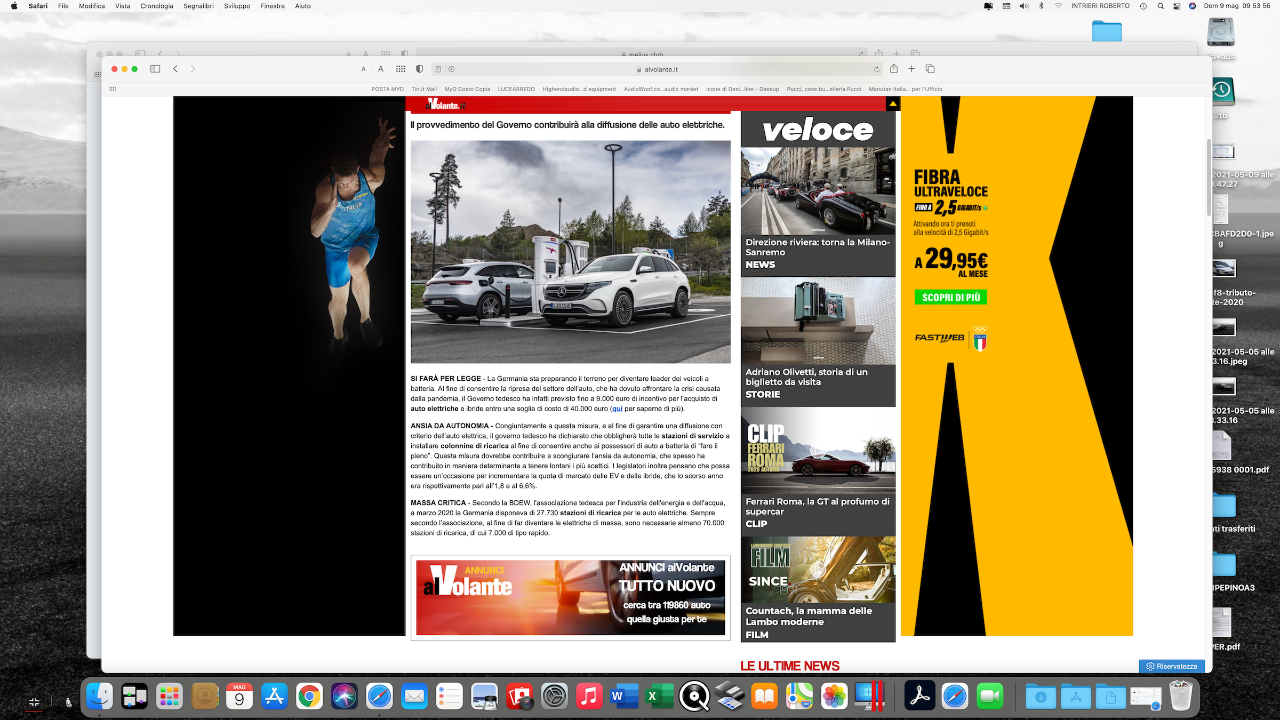Toggle the Reader view icon
The width and height of the screenshot is (1280, 720).
click(x=437, y=69)
